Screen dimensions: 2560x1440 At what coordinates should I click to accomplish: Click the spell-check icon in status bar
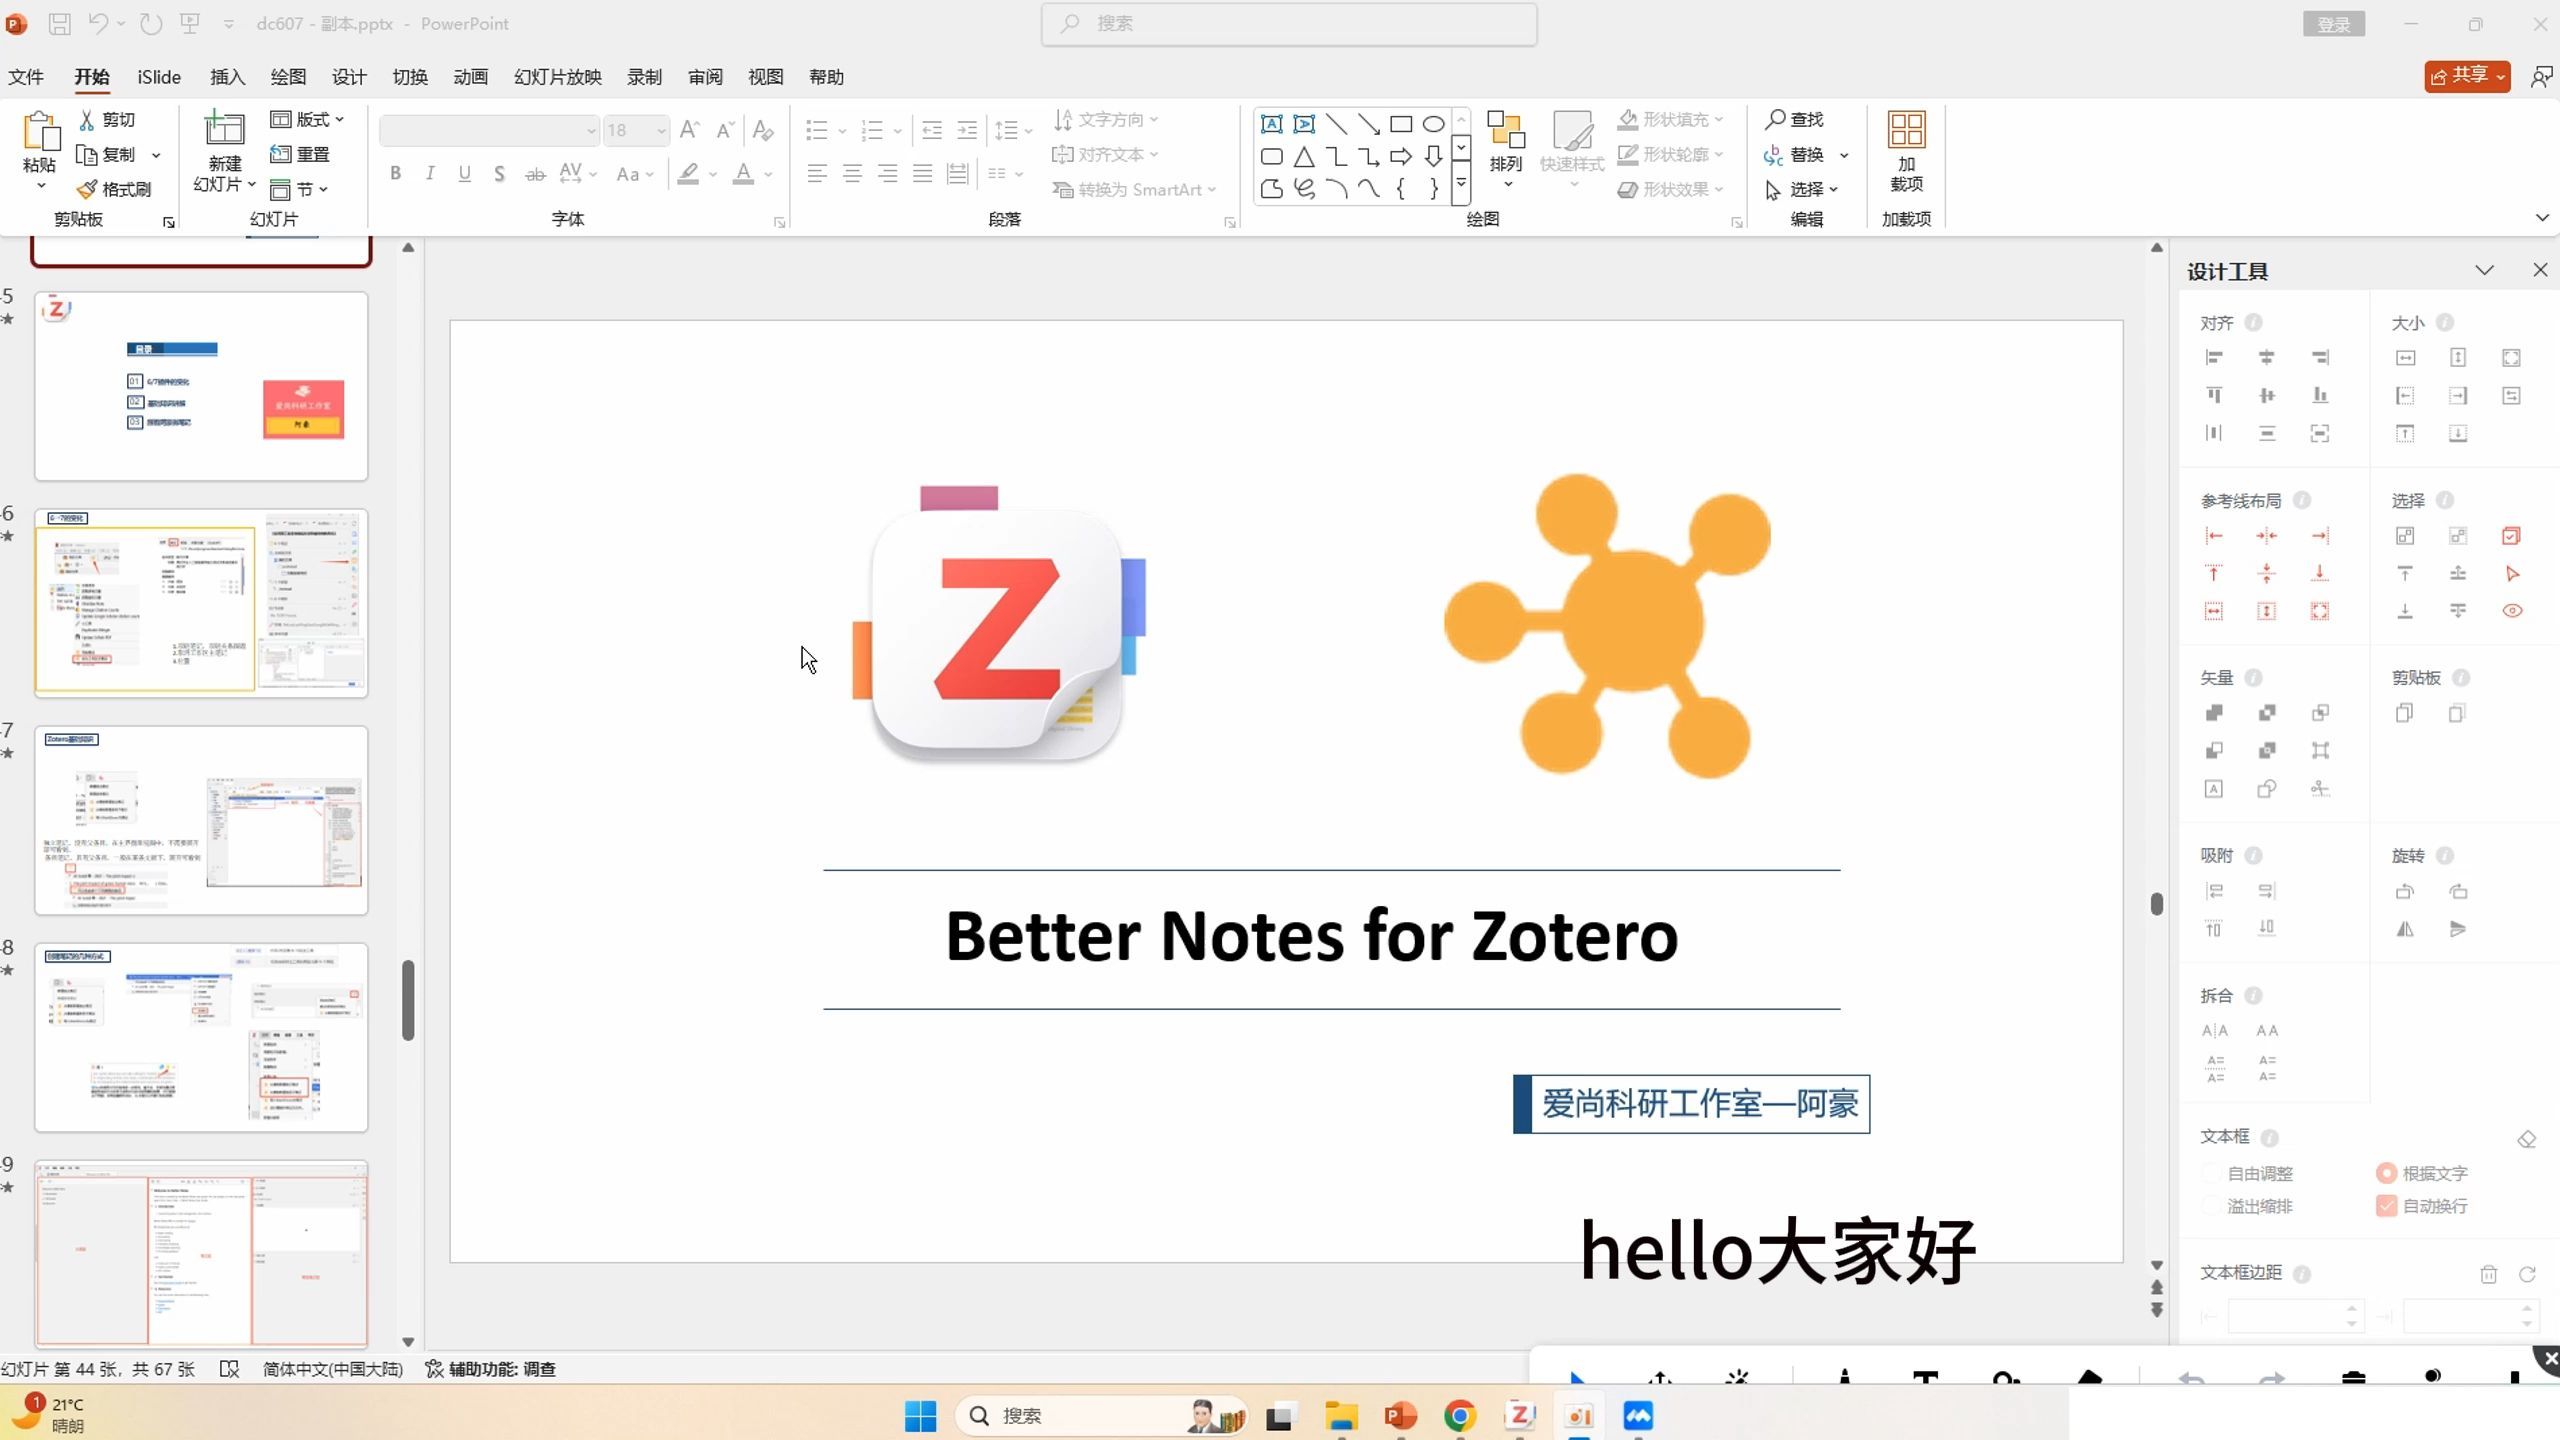tap(229, 1369)
